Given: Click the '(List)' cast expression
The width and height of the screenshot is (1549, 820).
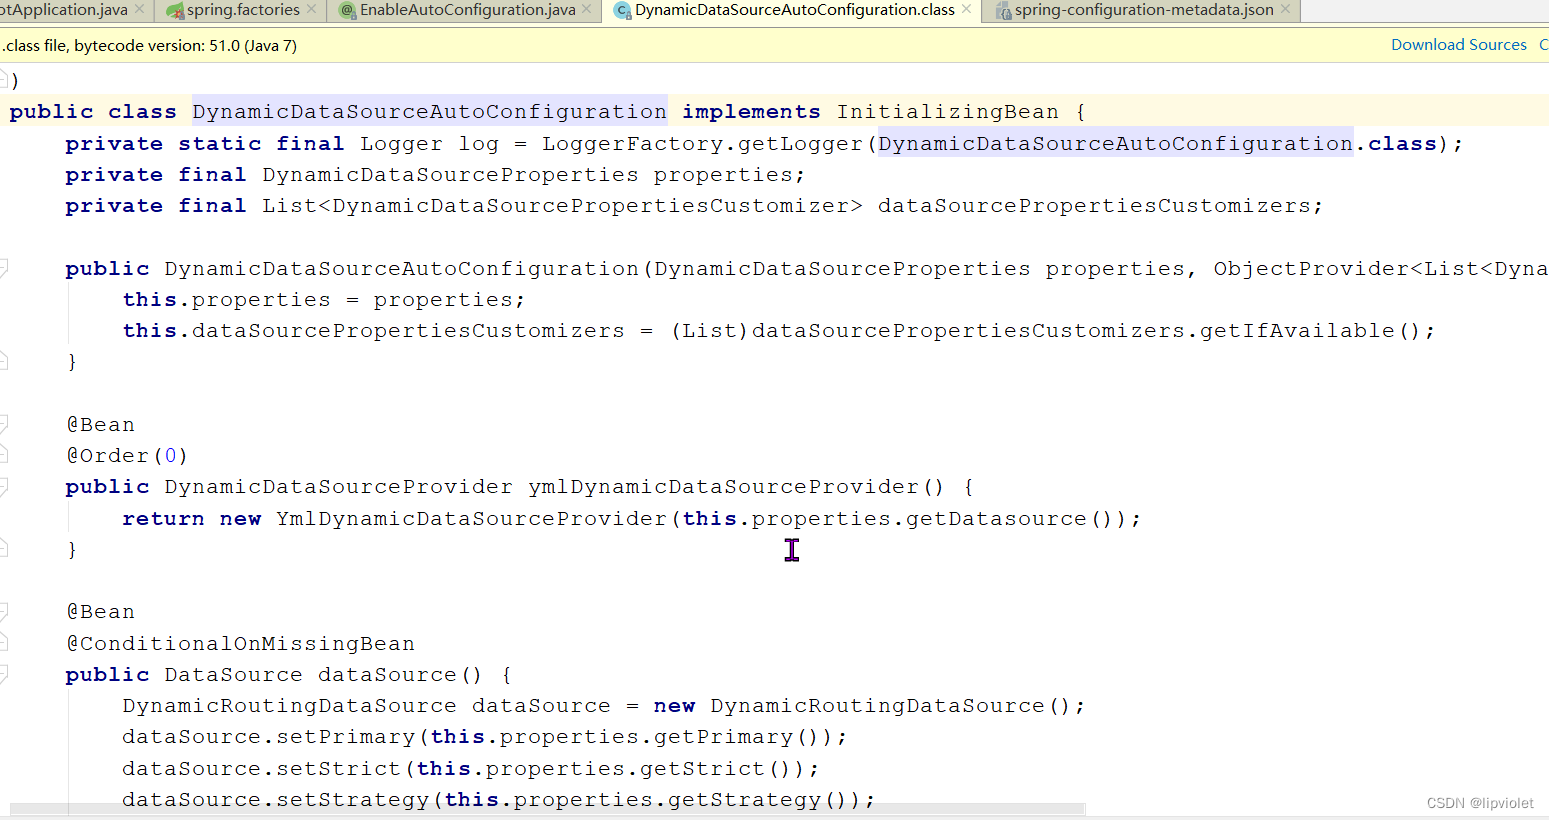Looking at the screenshot, I should tap(710, 331).
